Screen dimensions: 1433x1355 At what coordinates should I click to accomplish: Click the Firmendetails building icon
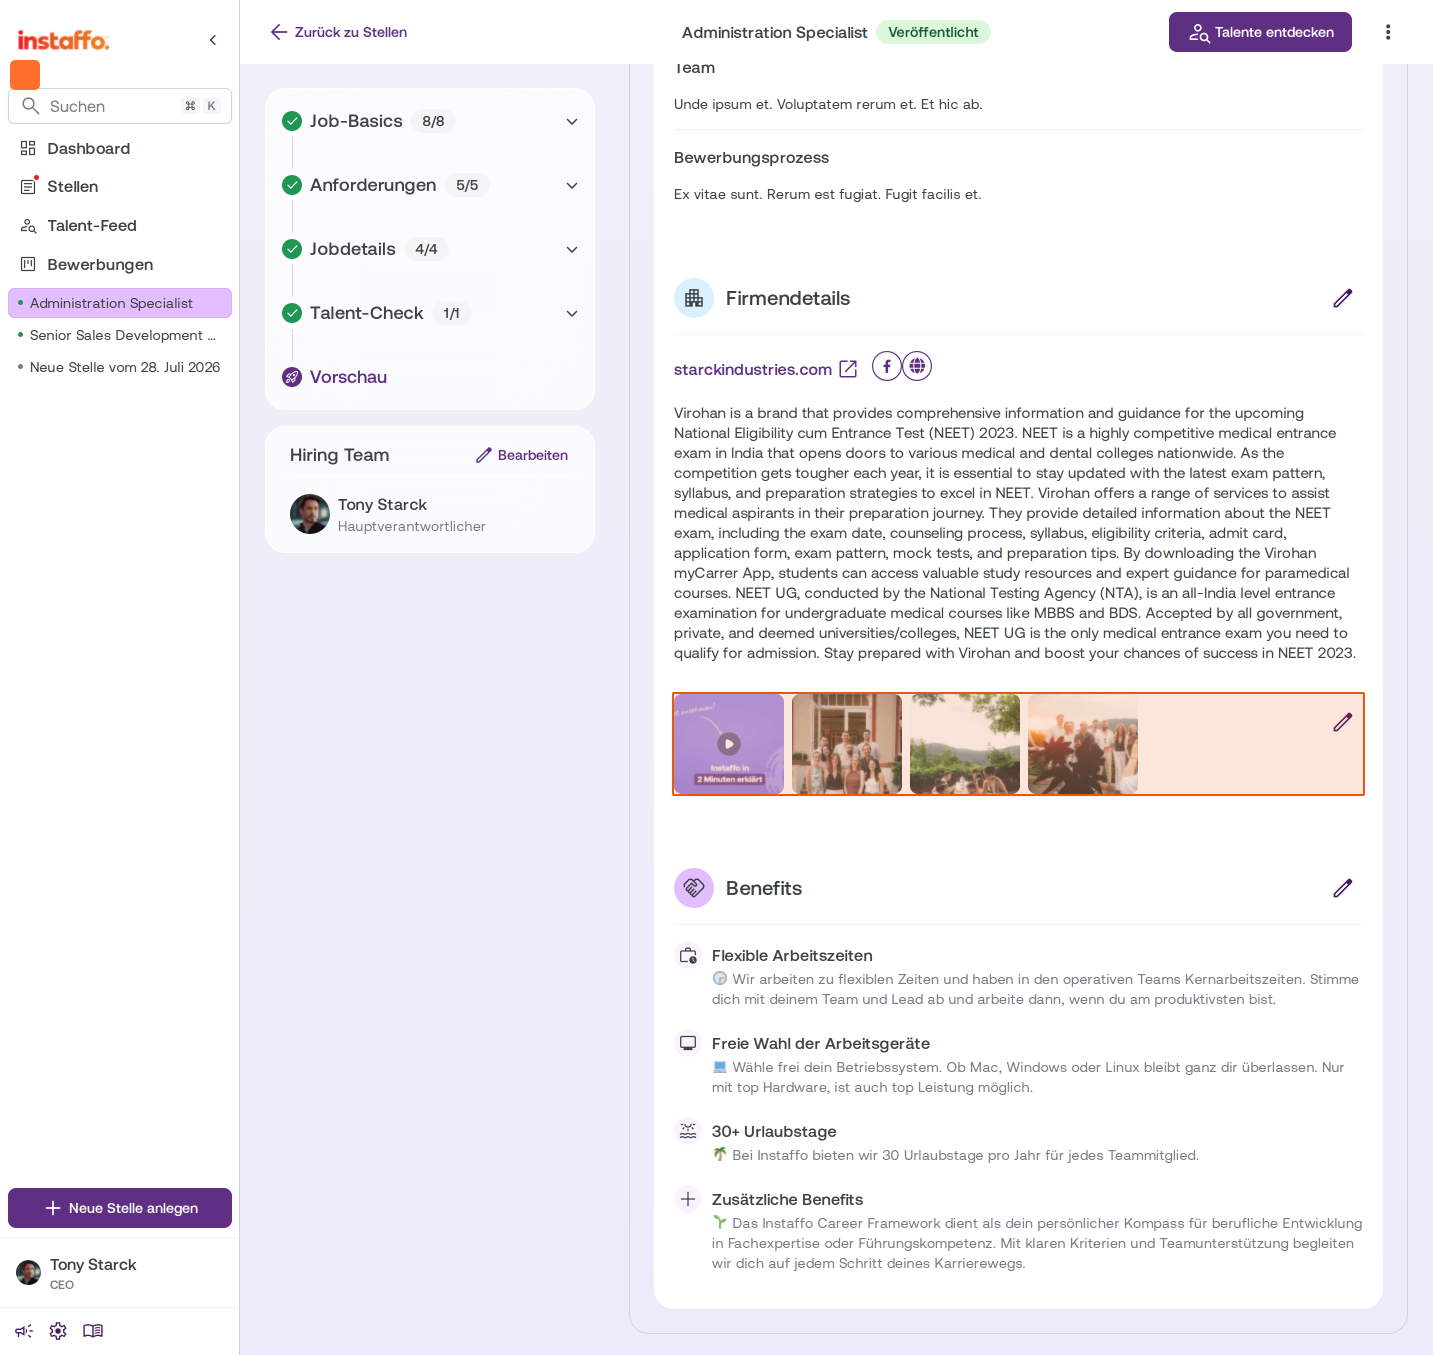pyautogui.click(x=694, y=298)
